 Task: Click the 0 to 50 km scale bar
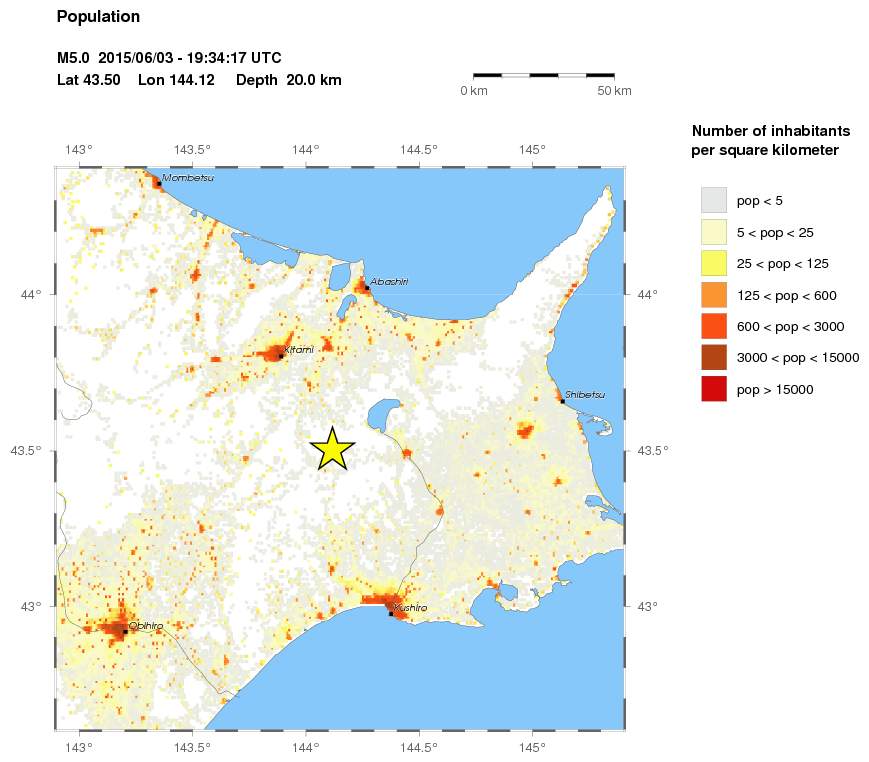point(543,75)
